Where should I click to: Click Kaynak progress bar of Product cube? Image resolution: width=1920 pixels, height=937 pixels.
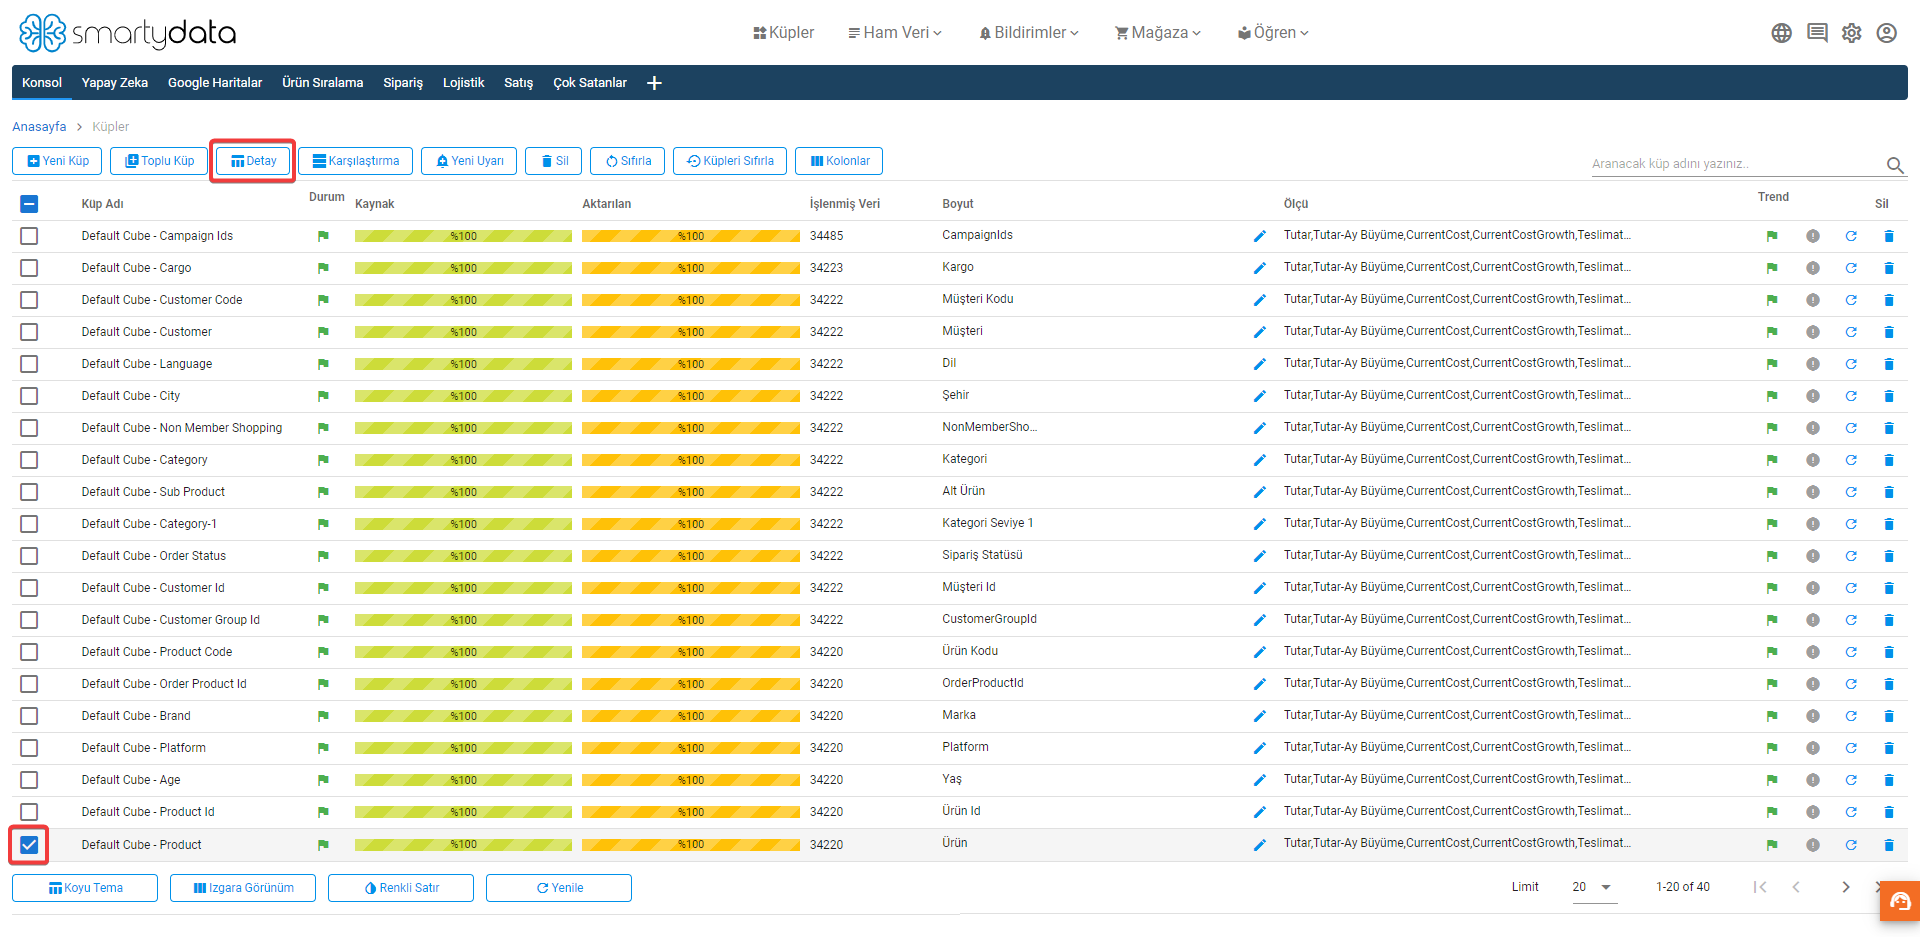[463, 845]
